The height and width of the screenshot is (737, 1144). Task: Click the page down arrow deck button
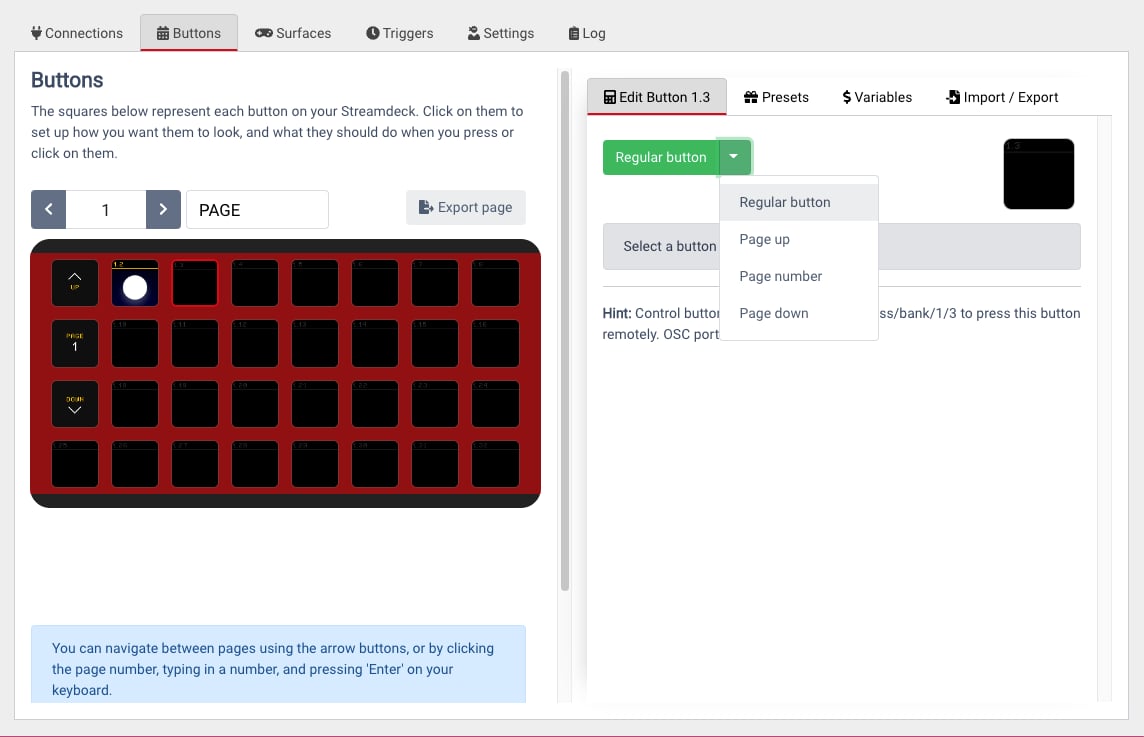[x=74, y=404]
